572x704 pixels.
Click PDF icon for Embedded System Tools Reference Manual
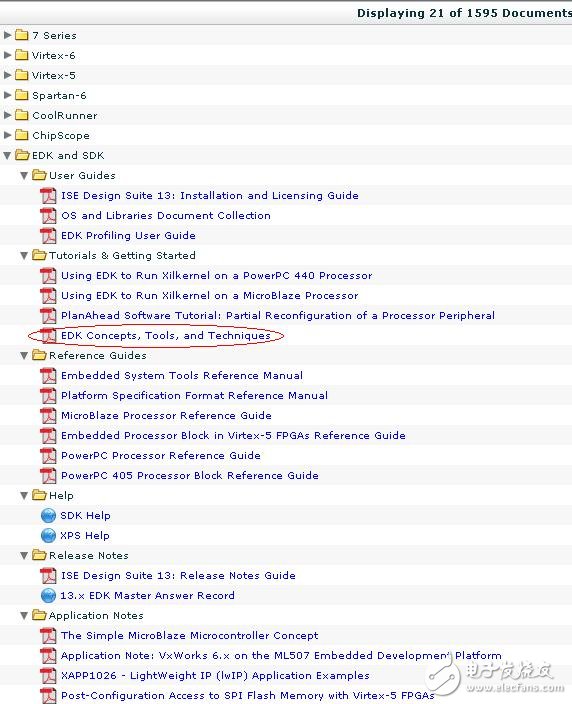tap(48, 376)
